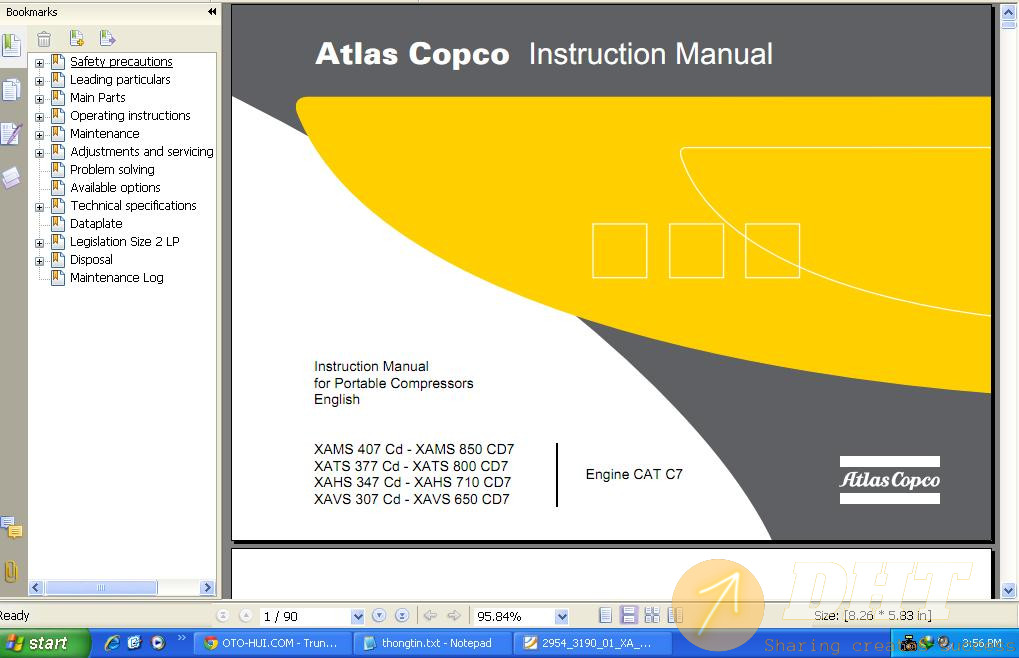Go to next page button

pyautogui.click(x=379, y=615)
